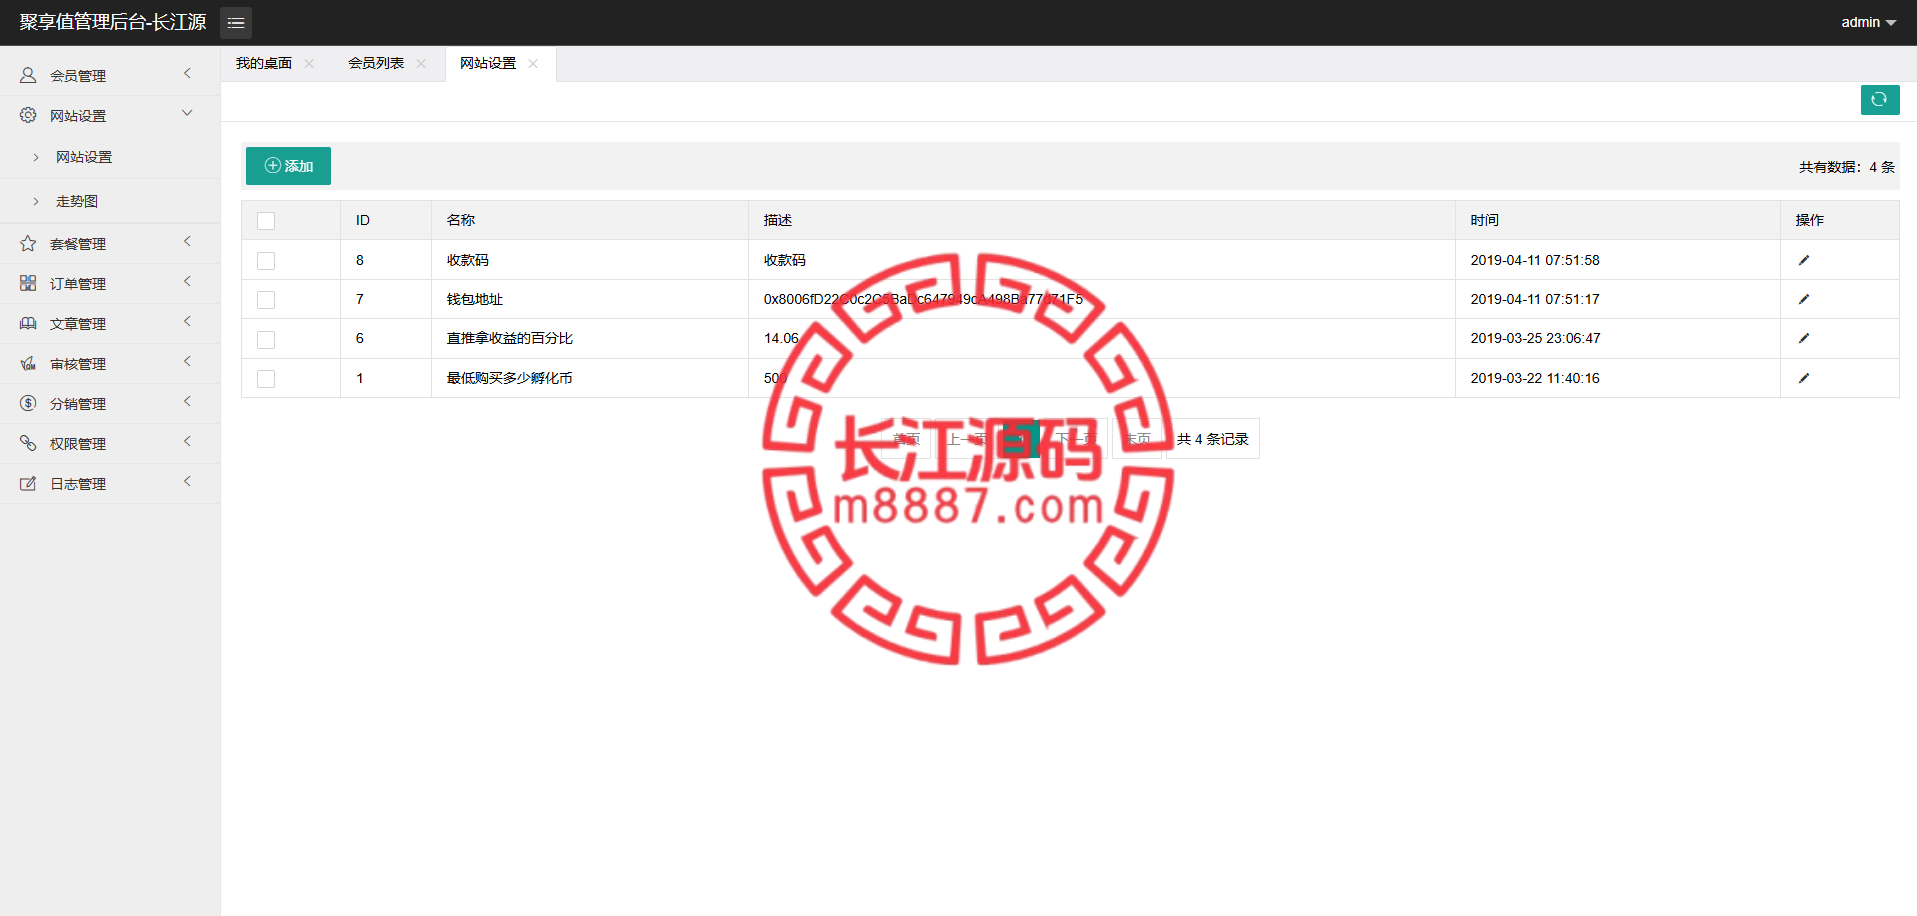Viewport: 1917px width, 916px height.
Task: Click the 添加 add button
Action: point(288,166)
